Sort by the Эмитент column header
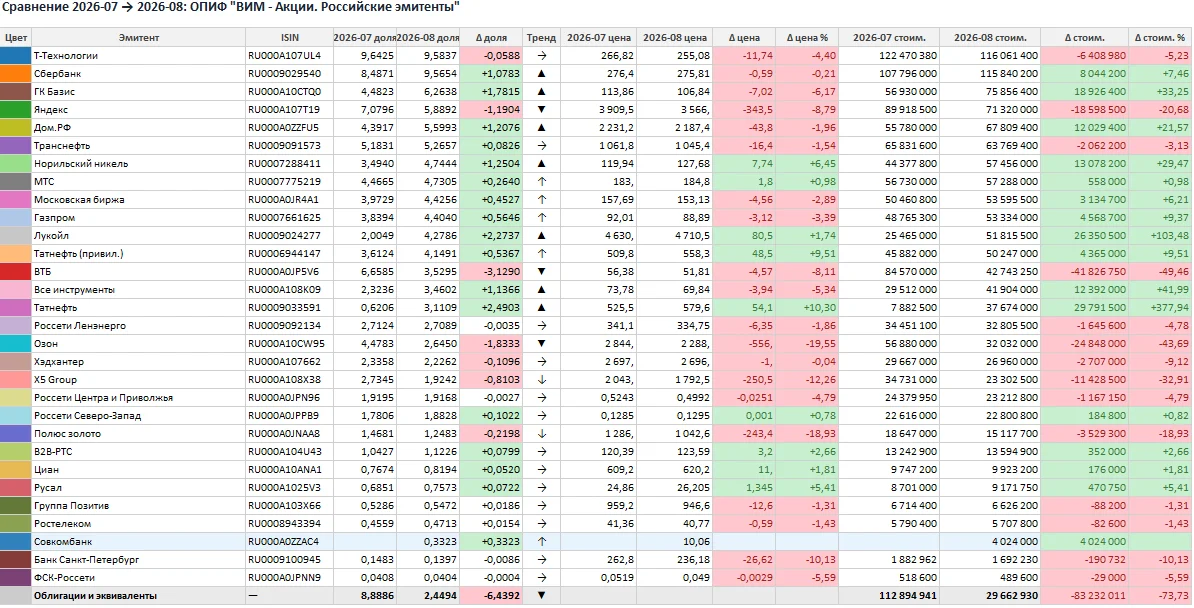Screen dimensions: 1194x608 point(139,37)
